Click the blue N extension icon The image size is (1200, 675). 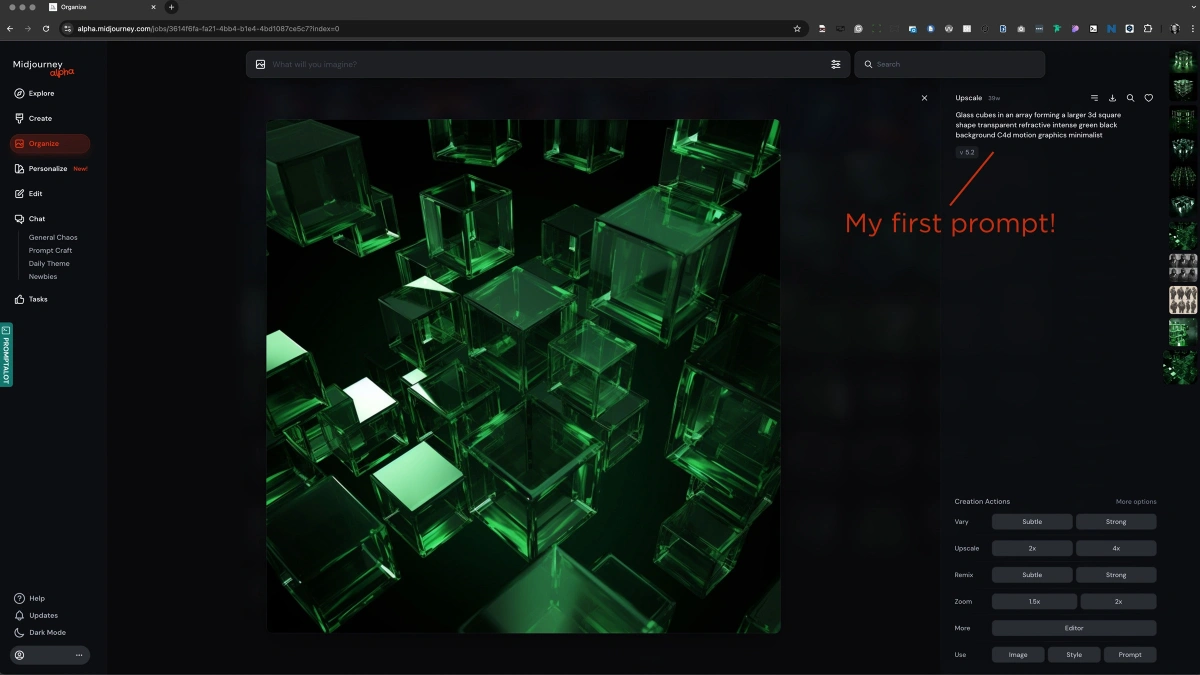(1111, 29)
